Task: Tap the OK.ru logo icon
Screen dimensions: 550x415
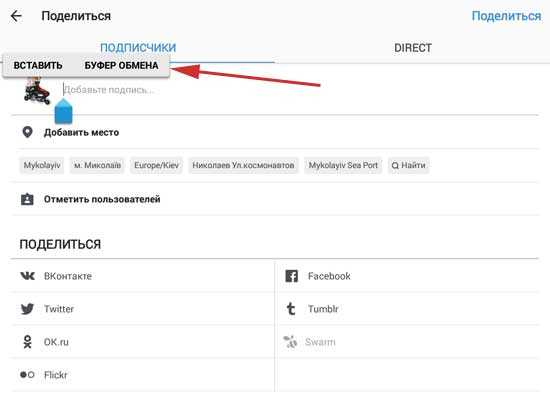Action: (x=27, y=342)
